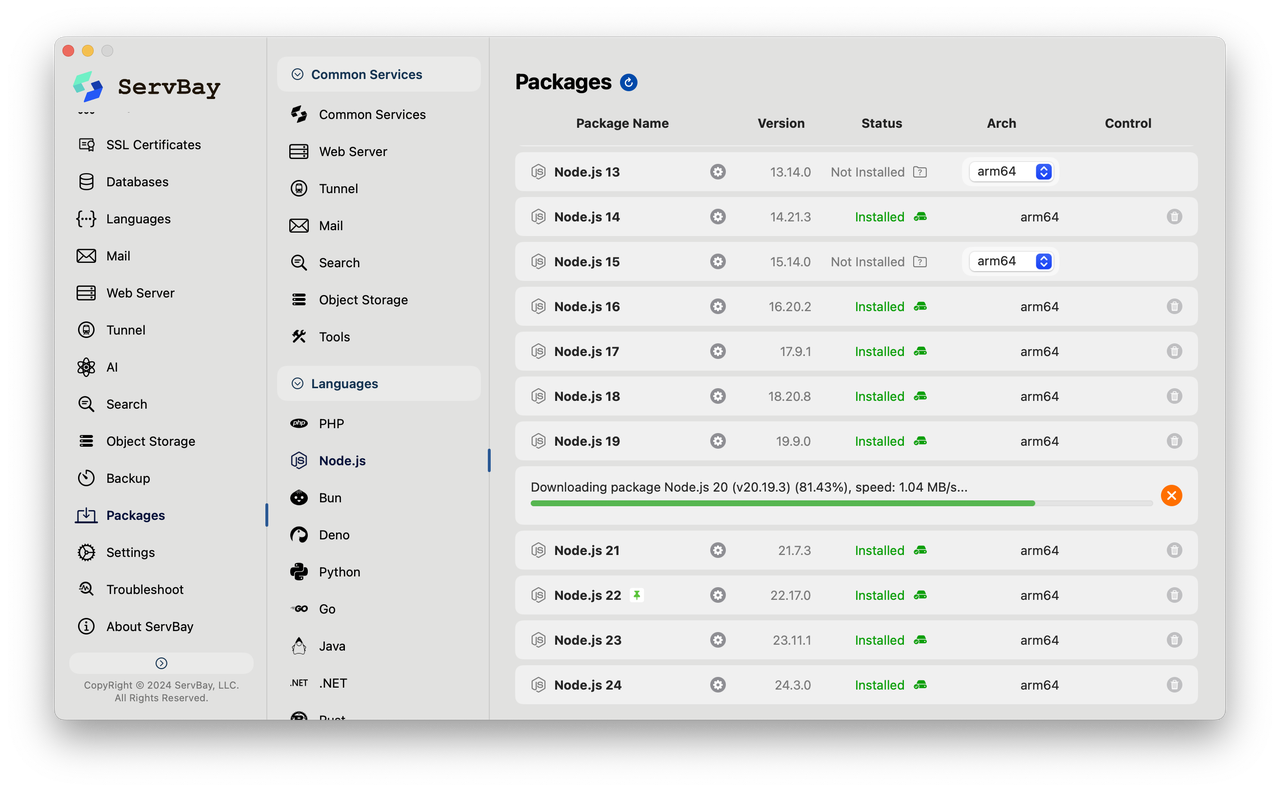Collapse the Languages section

(297, 384)
